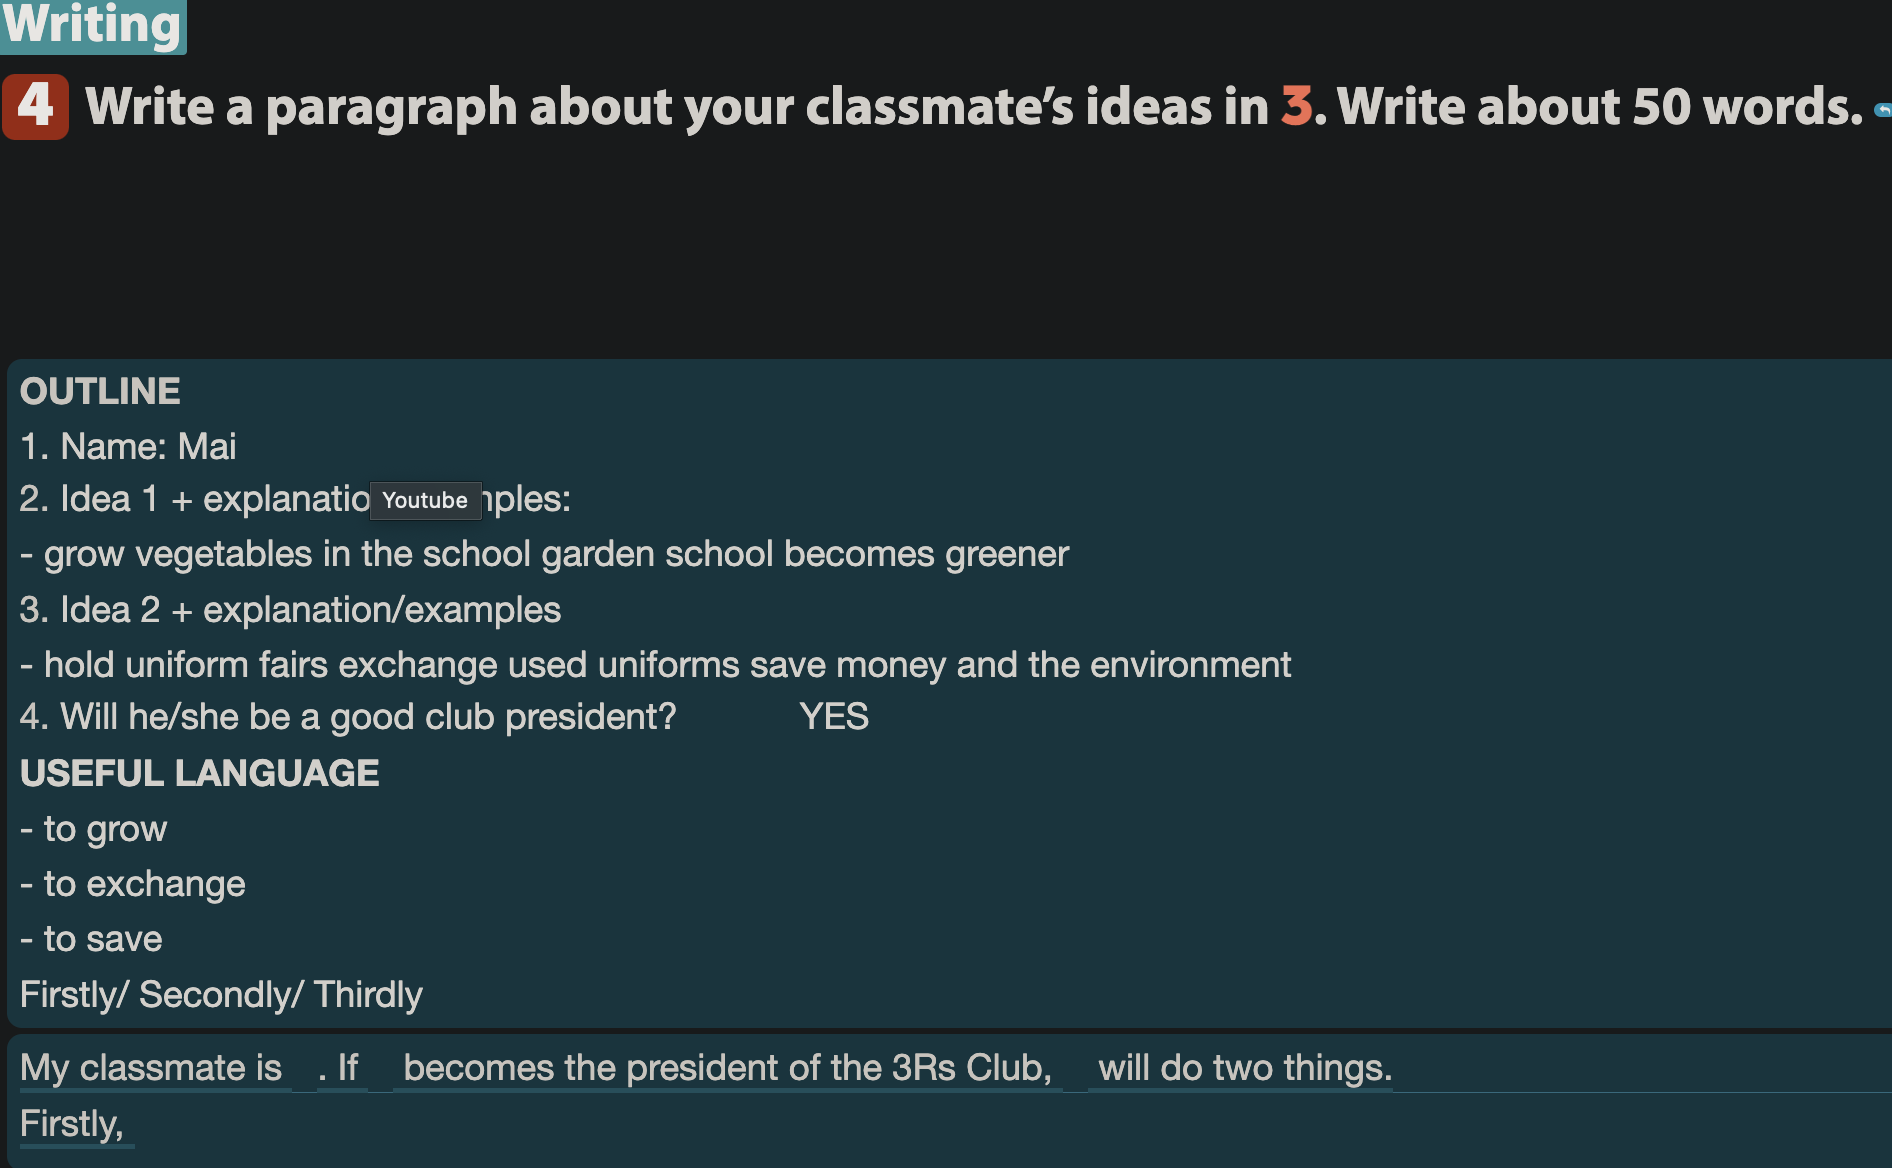Click the YES answer text
This screenshot has height=1168, width=1892.
coord(834,717)
